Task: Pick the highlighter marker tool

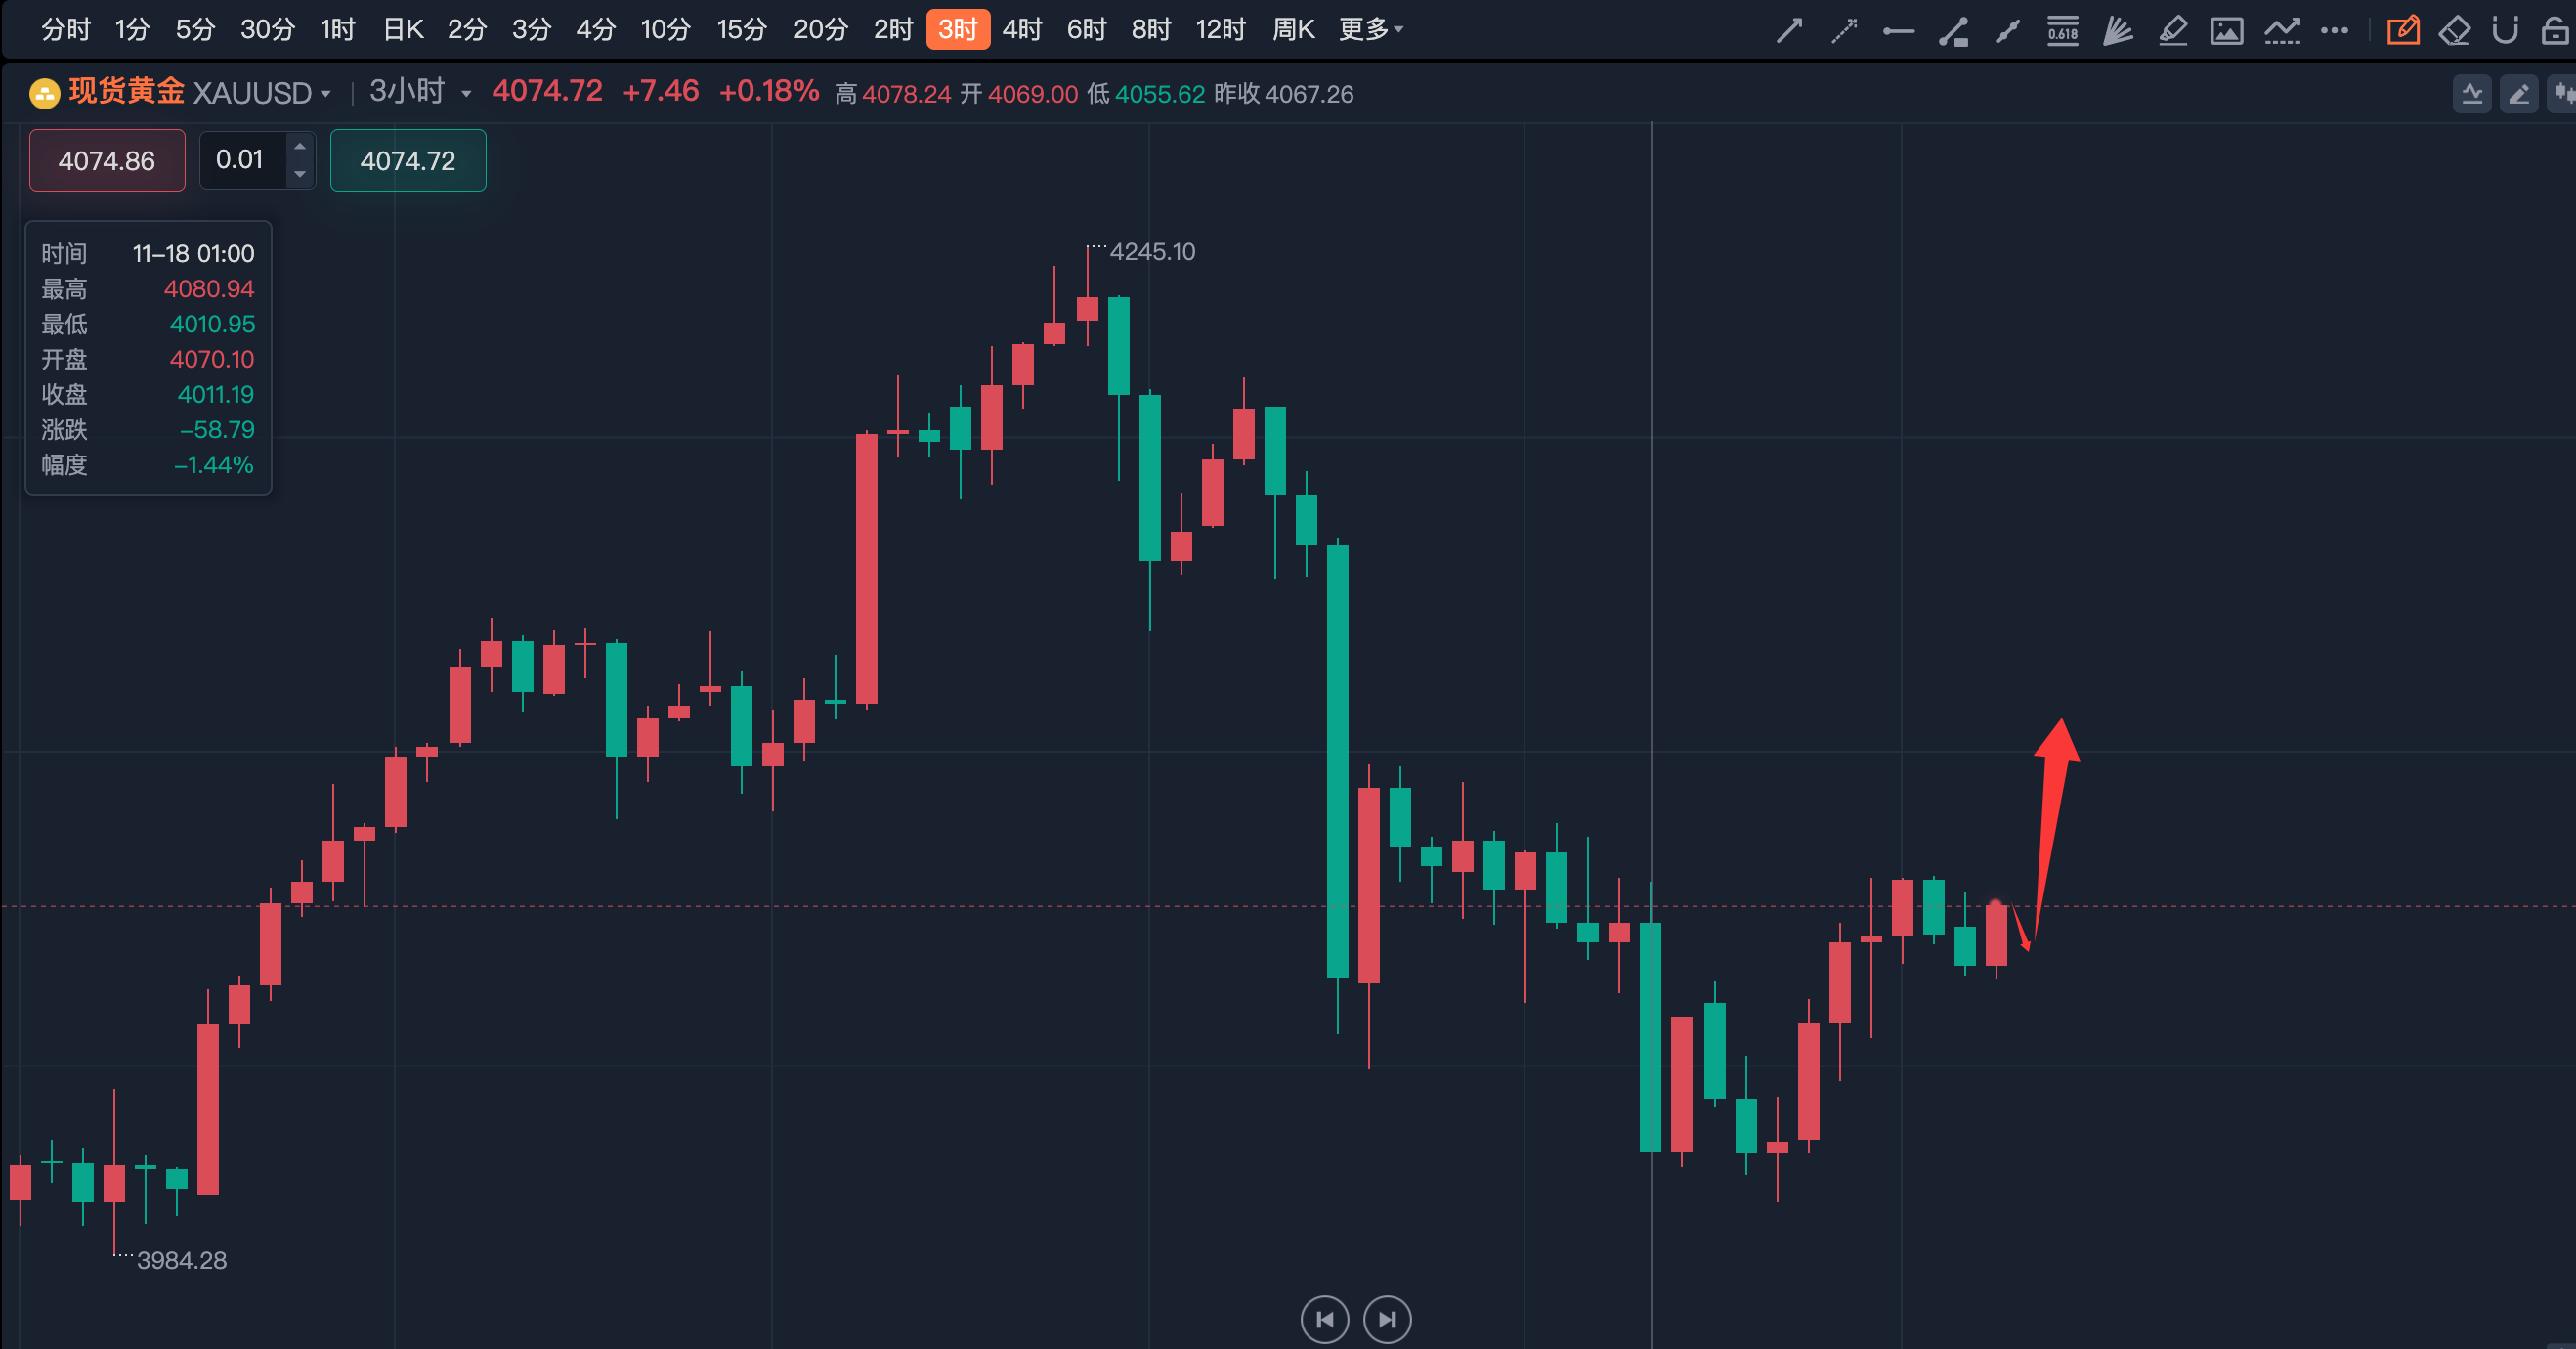Action: [x=2172, y=31]
